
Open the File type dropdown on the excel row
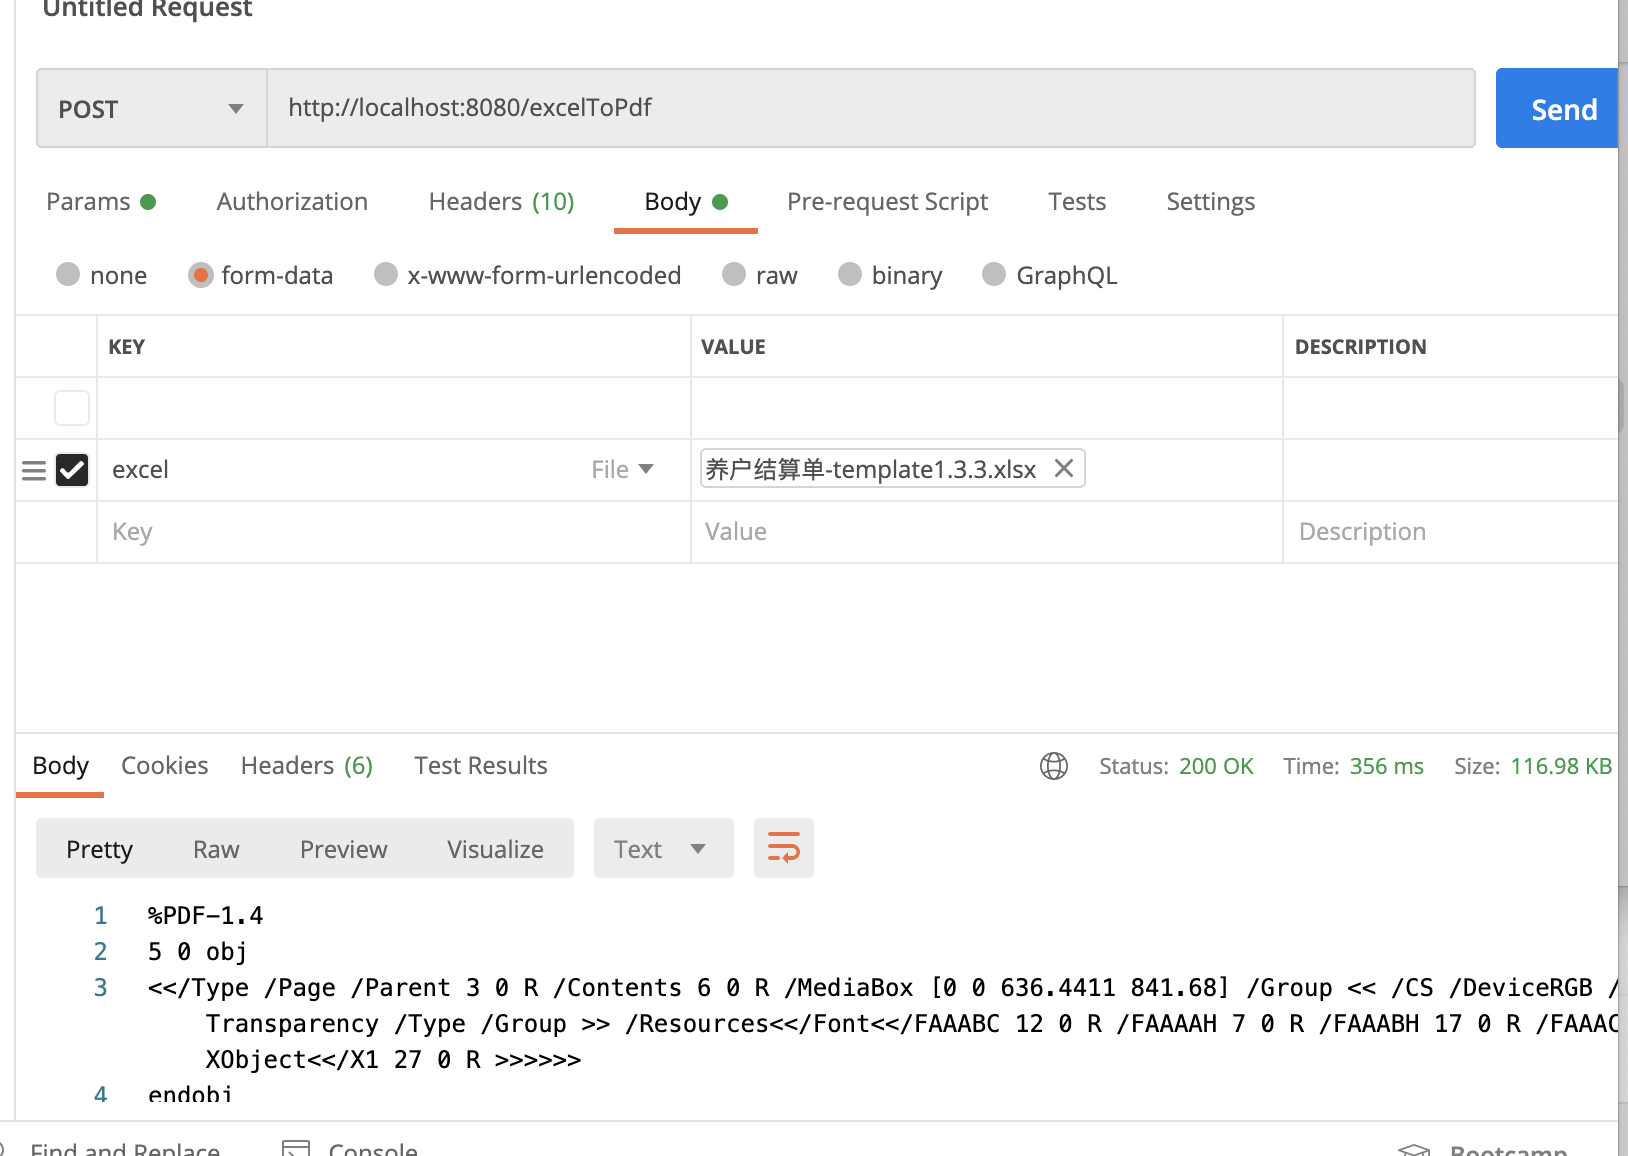coord(622,469)
